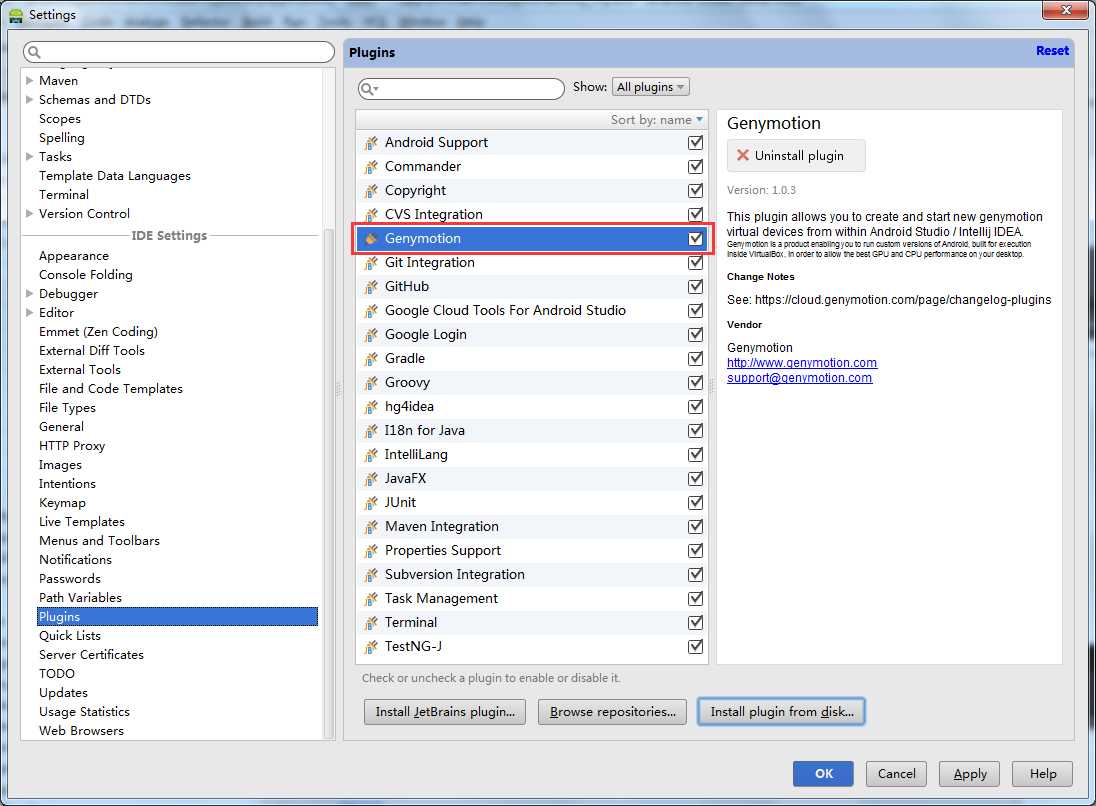Click the Android Support plugin icon
The width and height of the screenshot is (1096, 806).
(371, 143)
